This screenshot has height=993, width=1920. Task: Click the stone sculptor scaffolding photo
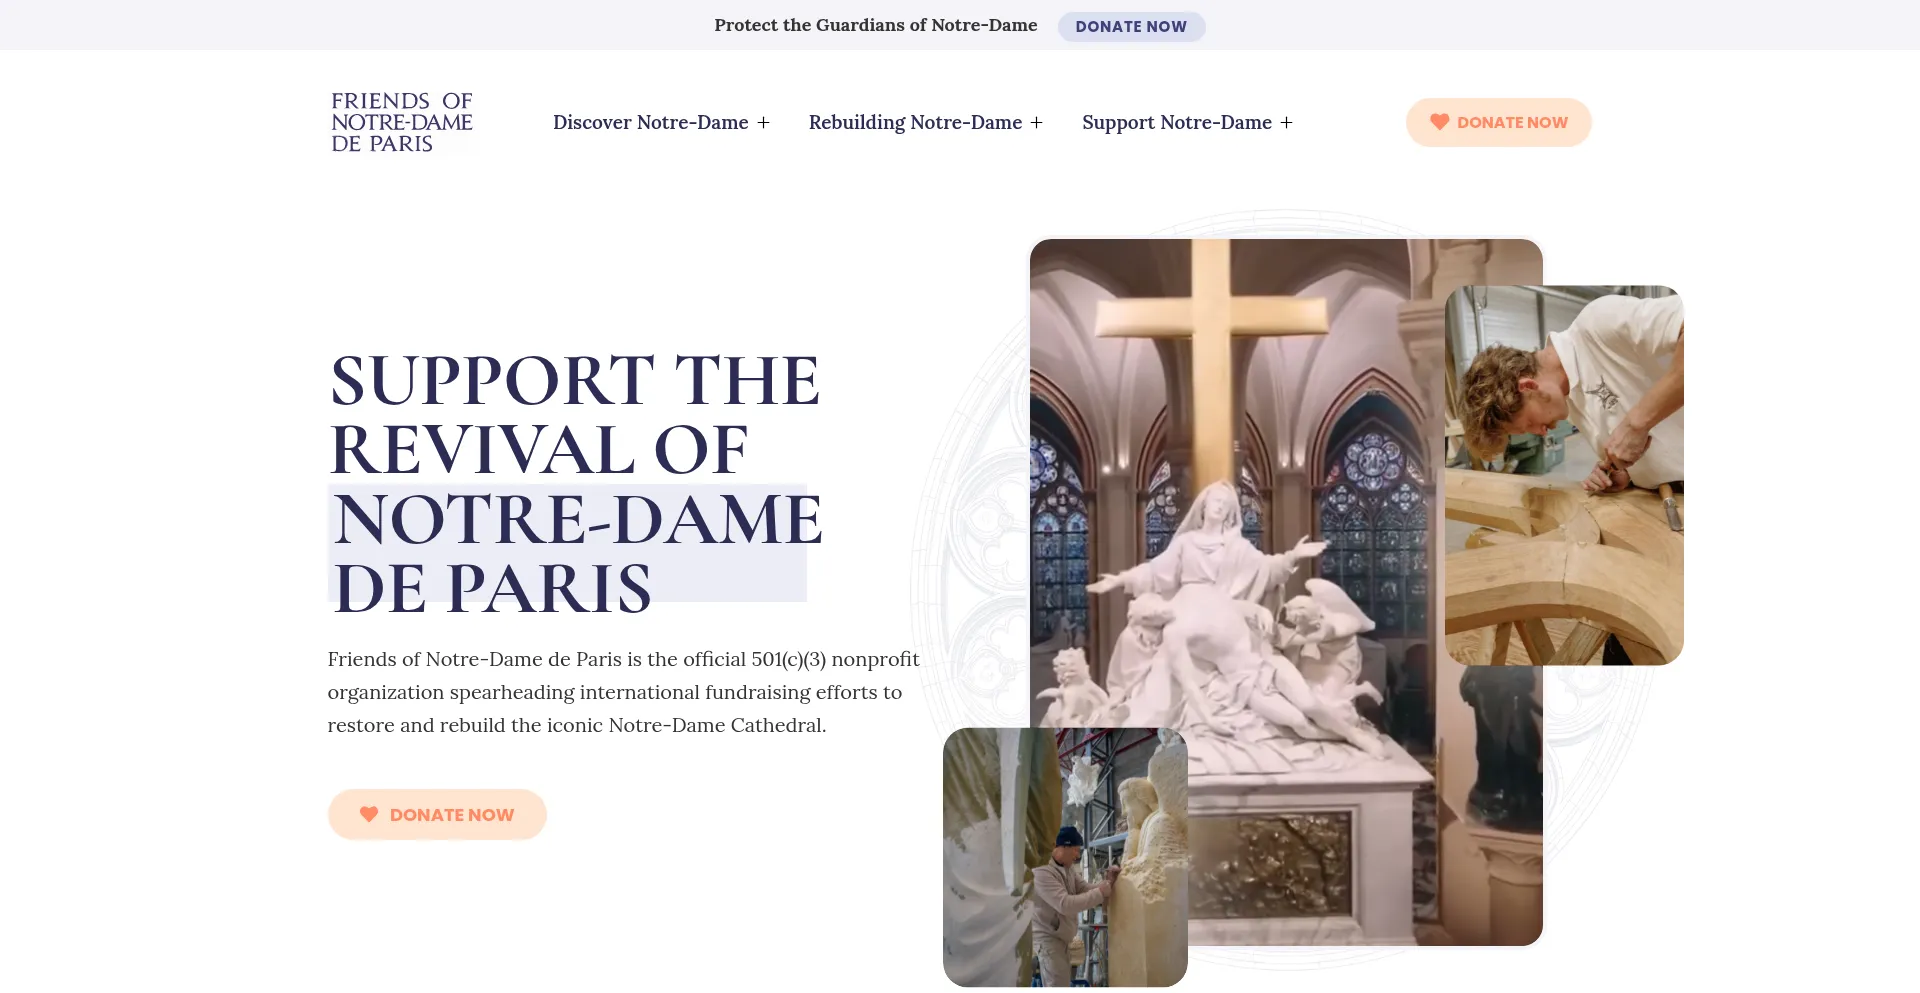[x=1065, y=858]
